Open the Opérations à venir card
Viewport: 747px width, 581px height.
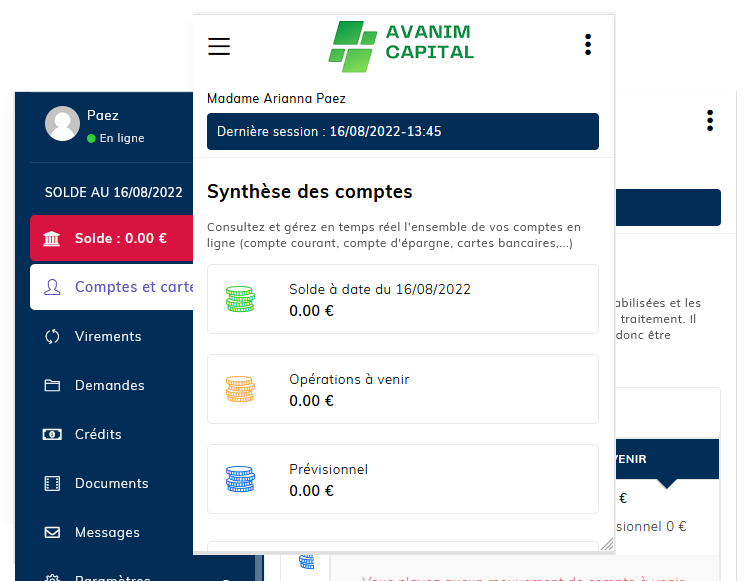pyautogui.click(x=403, y=389)
